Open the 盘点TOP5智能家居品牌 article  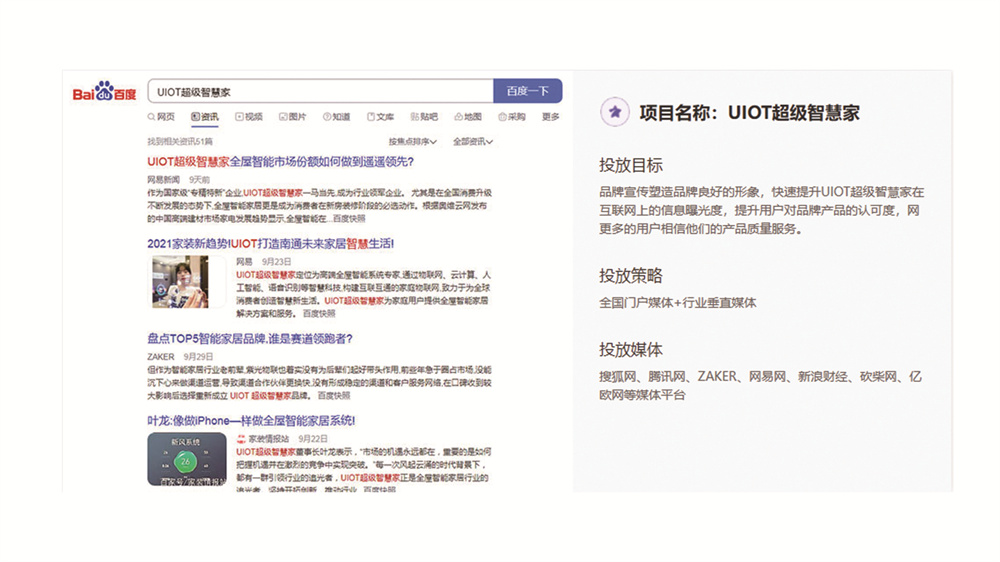(x=249, y=339)
